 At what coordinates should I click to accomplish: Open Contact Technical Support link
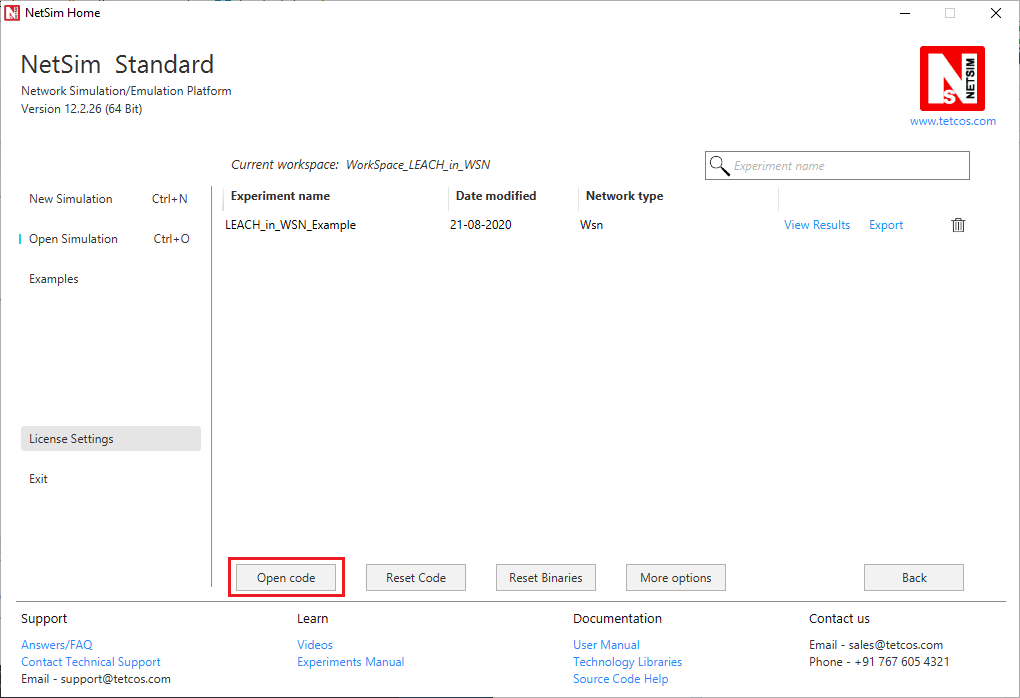90,662
